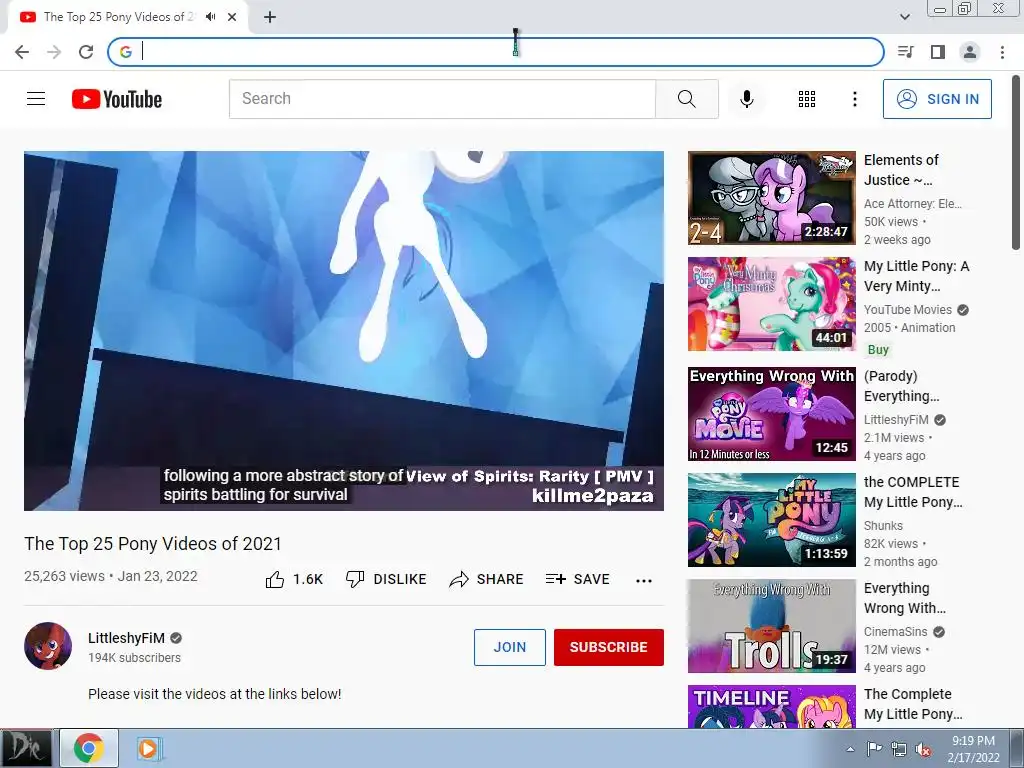Screen dimensions: 1024x768
Task: Click the CinemaSins channel name
Action: (895, 632)
